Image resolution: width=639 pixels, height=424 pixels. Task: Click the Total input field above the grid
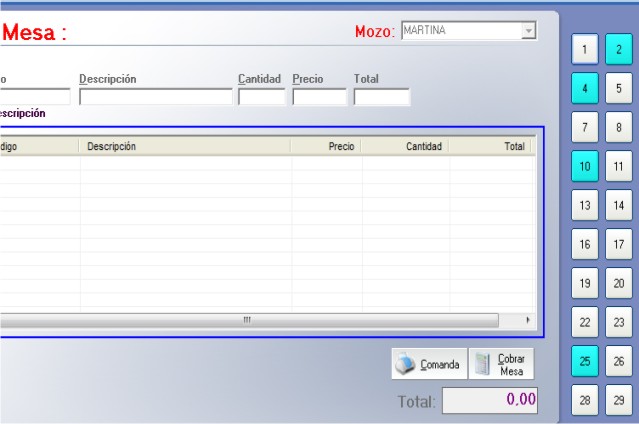381,97
